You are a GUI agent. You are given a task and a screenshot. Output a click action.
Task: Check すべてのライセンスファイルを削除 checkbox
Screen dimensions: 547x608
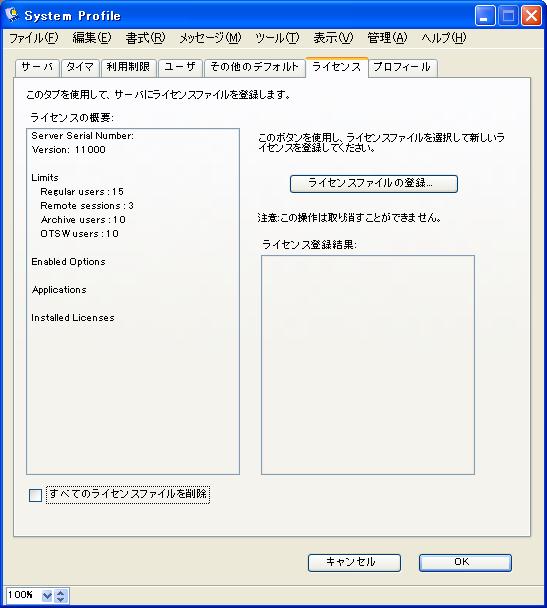coord(35,495)
